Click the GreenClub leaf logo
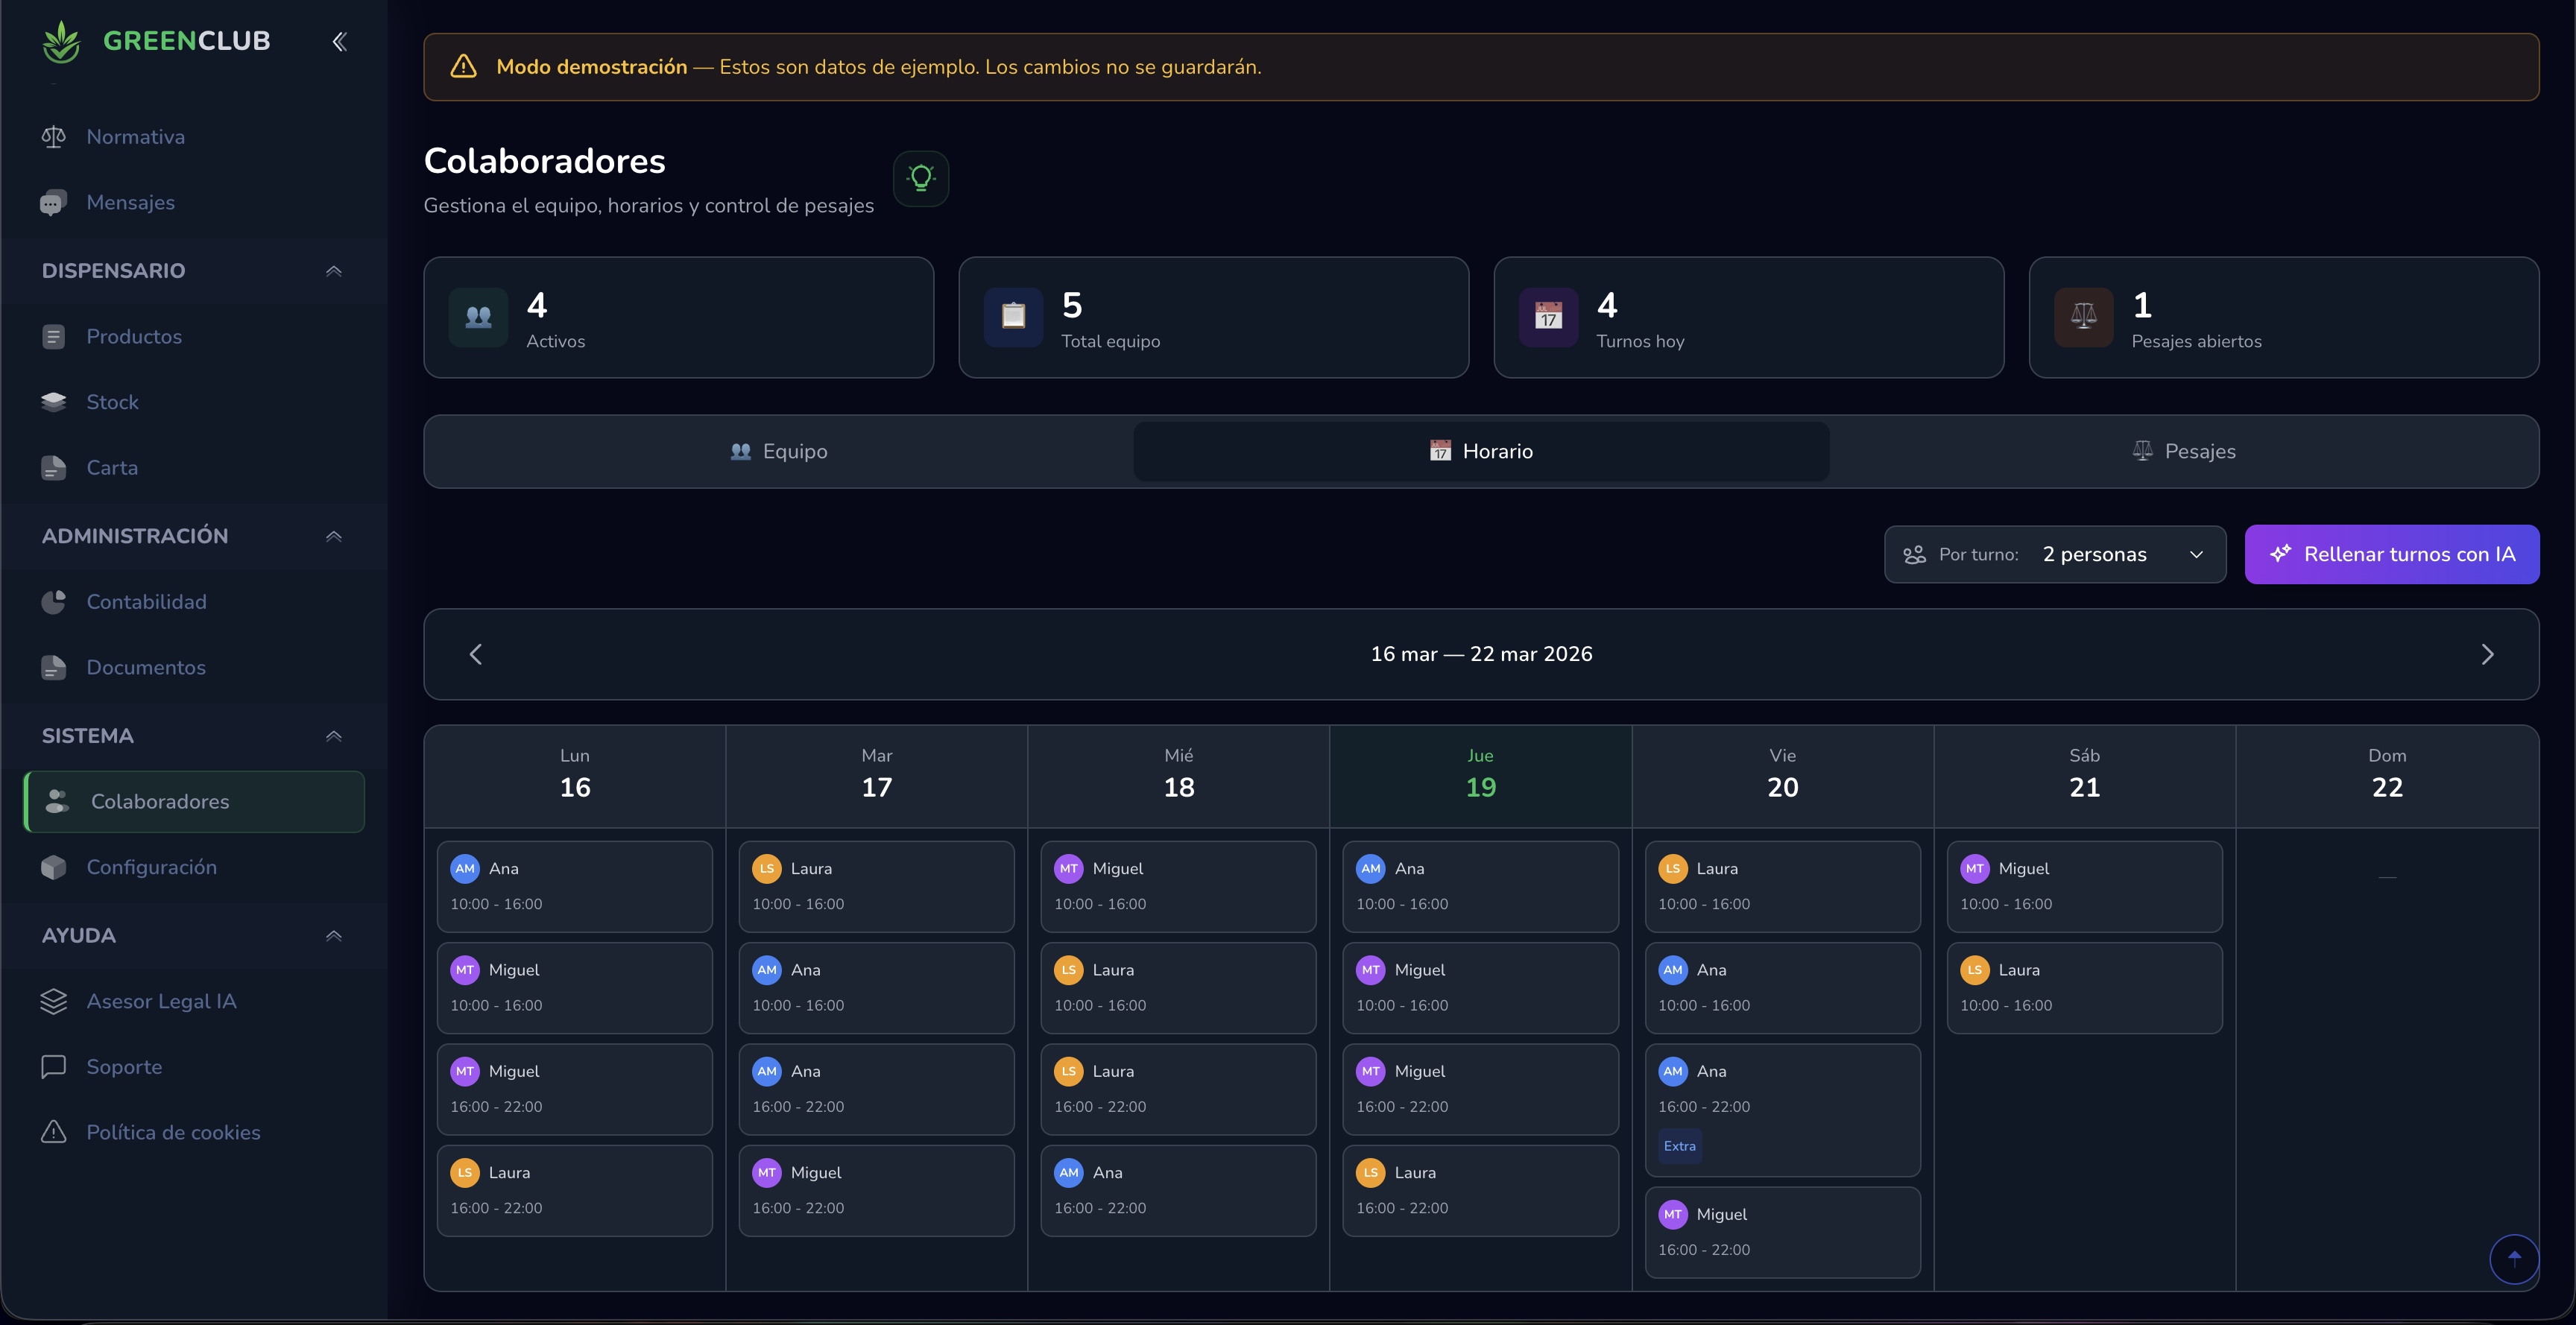 pyautogui.click(x=61, y=40)
